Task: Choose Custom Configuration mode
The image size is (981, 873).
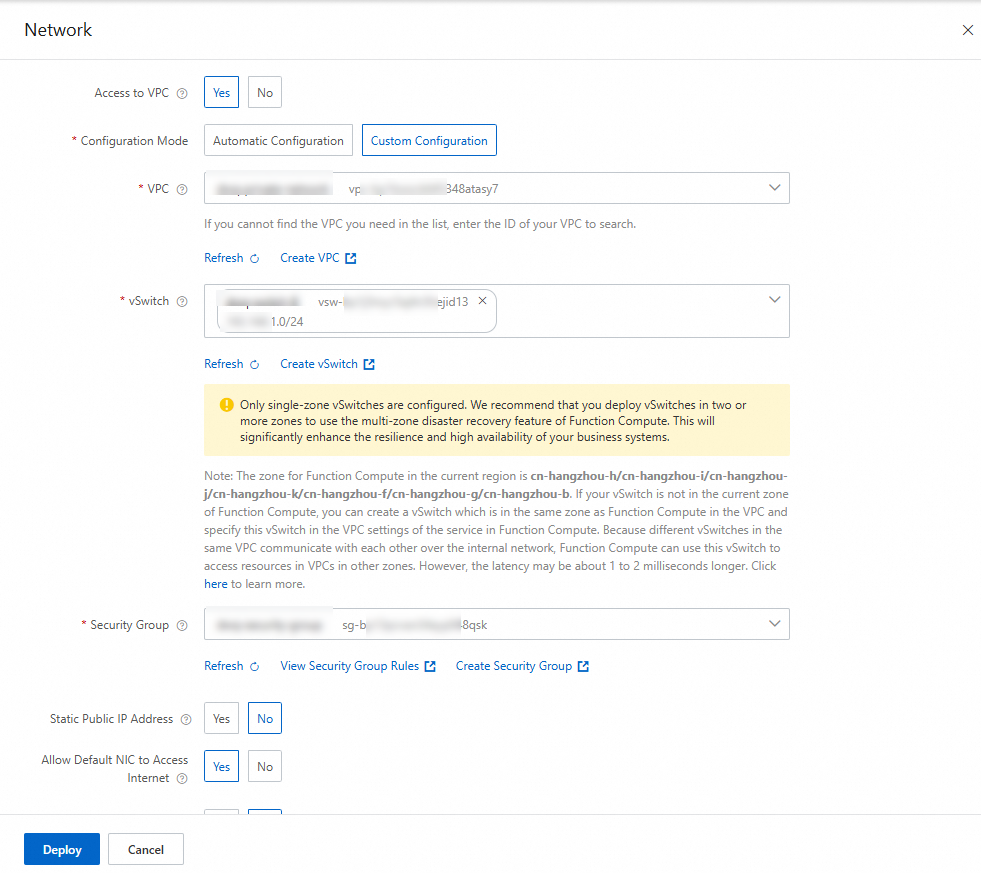Action: (x=429, y=141)
